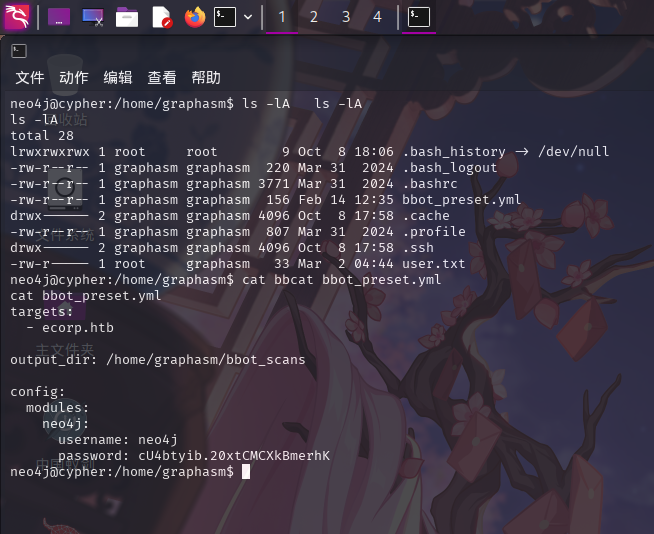
Task: Switch to workspace 2
Action: point(314,17)
